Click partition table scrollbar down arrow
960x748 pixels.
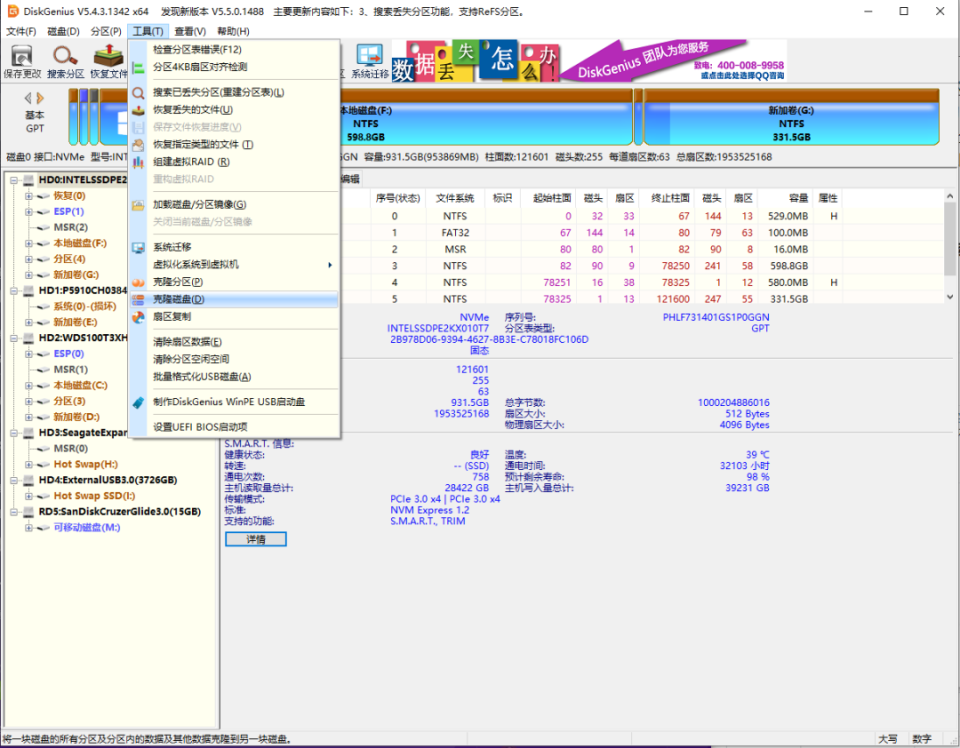pyautogui.click(x=950, y=297)
